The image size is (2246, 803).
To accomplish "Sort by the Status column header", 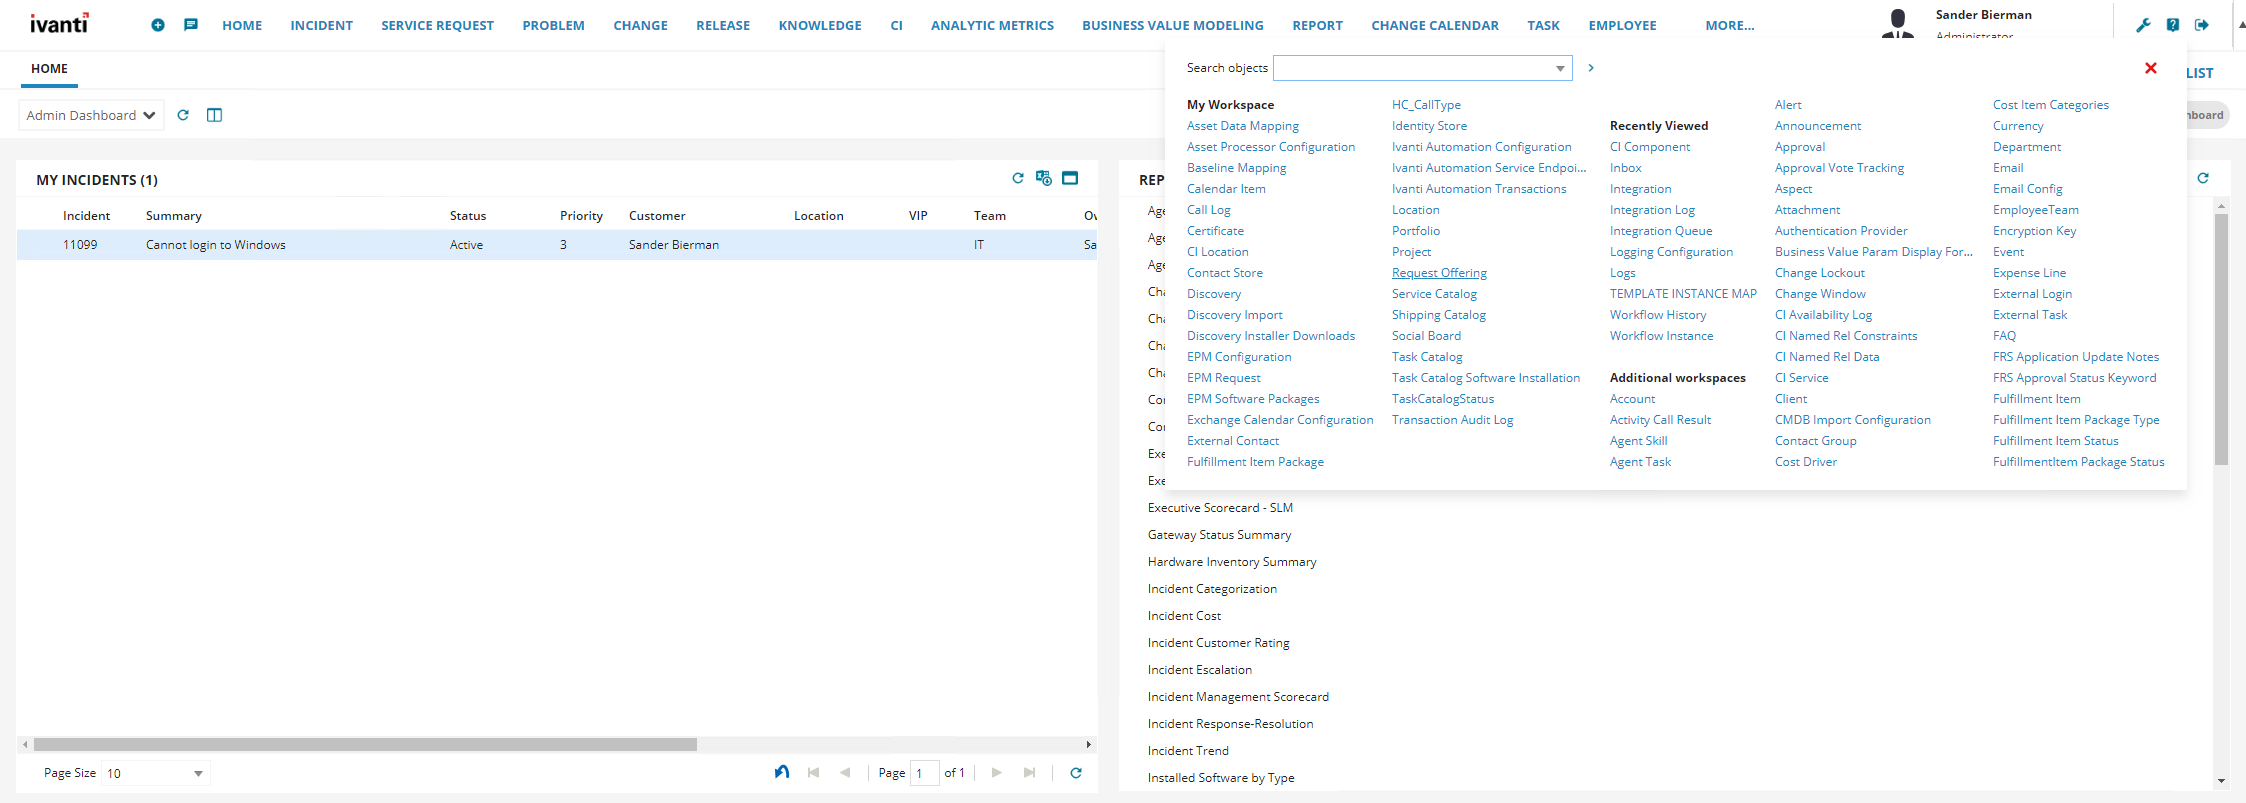I will click(x=468, y=216).
